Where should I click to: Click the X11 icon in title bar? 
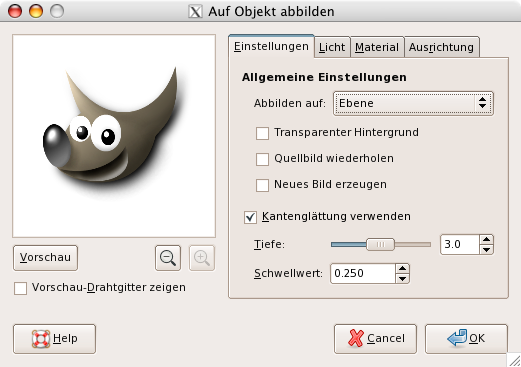[195, 12]
